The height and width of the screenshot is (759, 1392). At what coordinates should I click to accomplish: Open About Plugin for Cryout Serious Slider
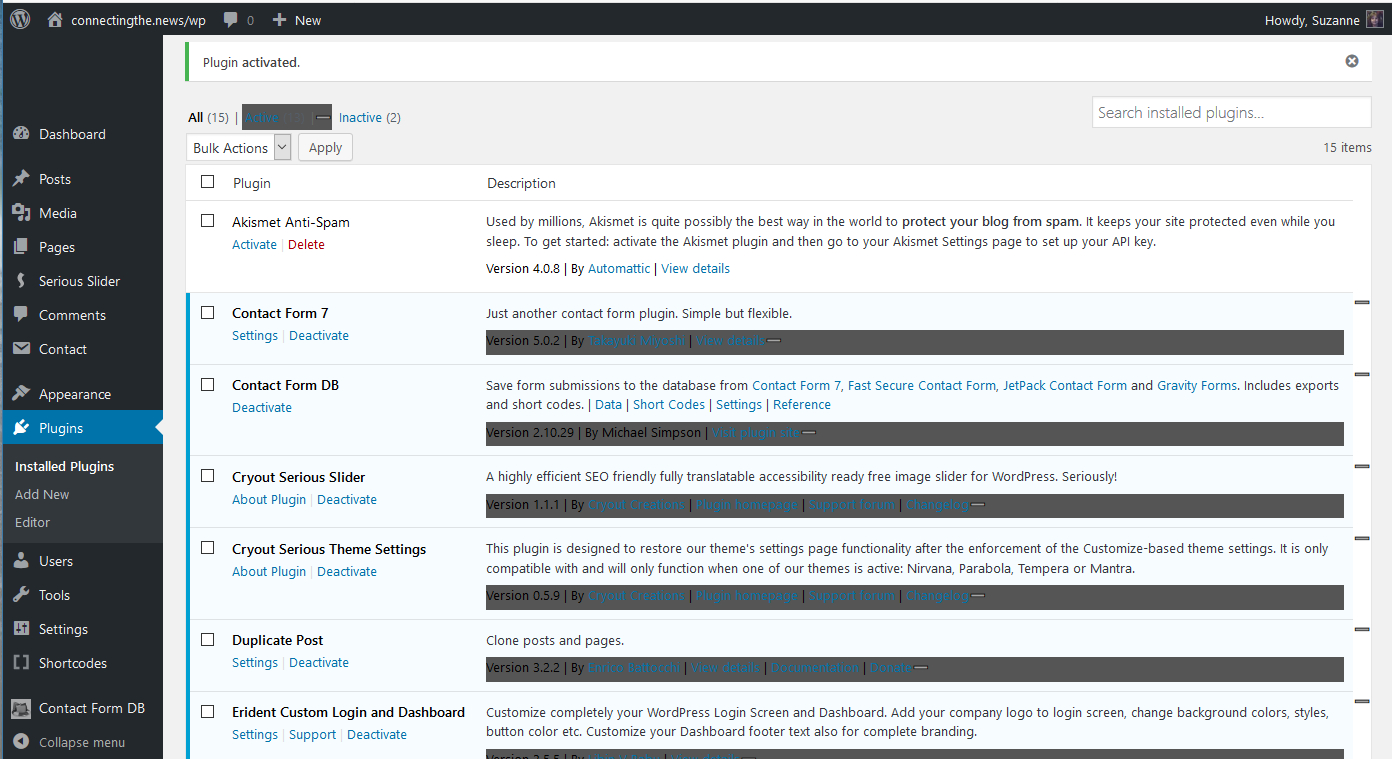[x=269, y=499]
